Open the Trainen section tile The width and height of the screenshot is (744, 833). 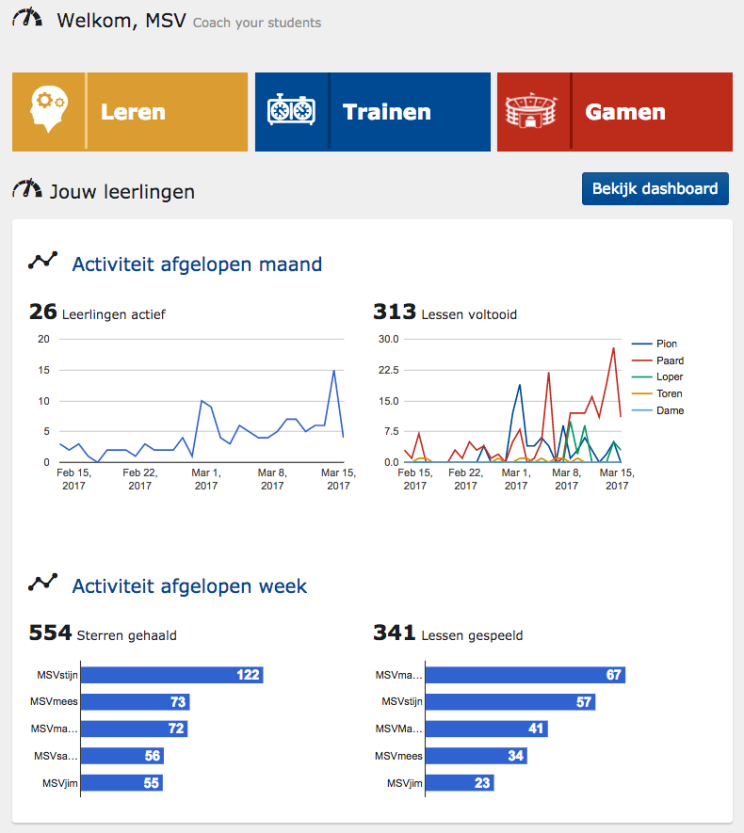(x=373, y=112)
